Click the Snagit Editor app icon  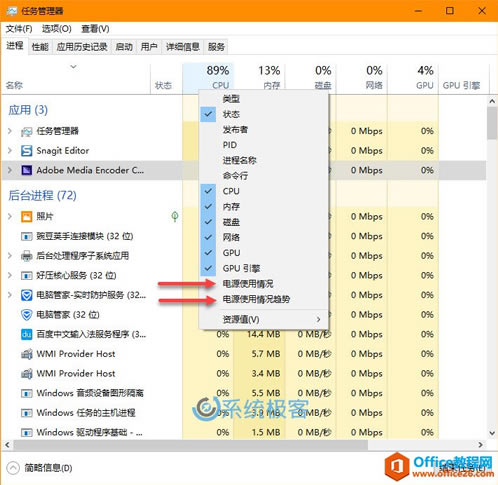point(26,151)
